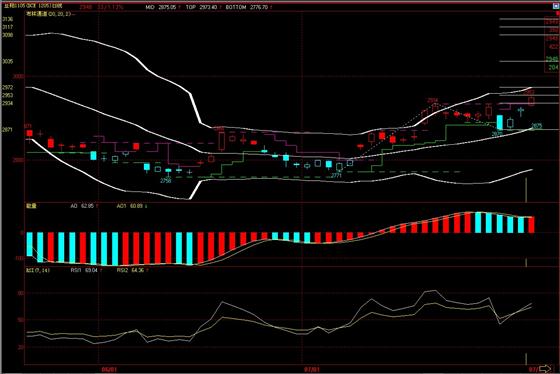Click the last red AO histogram bar
560x374 pixels.
tap(531, 225)
